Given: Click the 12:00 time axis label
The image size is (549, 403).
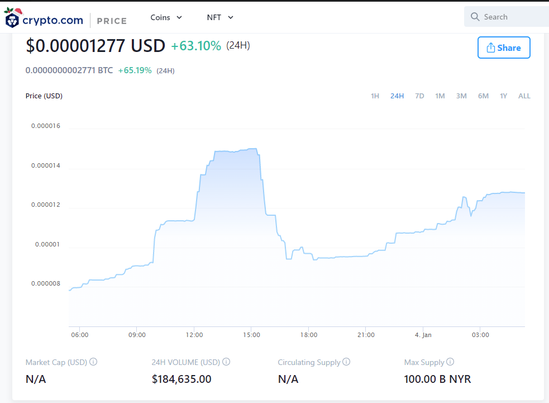Looking at the screenshot, I should point(194,335).
